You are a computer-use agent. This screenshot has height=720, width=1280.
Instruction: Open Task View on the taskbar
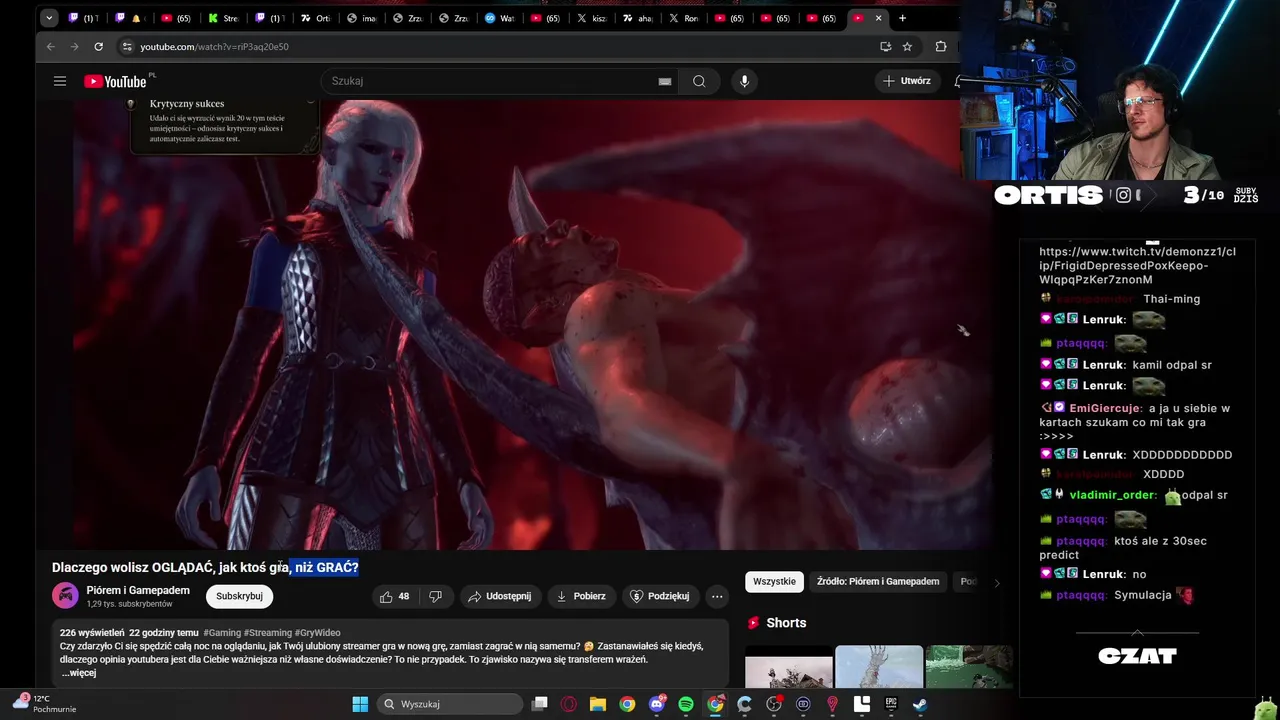point(540,704)
